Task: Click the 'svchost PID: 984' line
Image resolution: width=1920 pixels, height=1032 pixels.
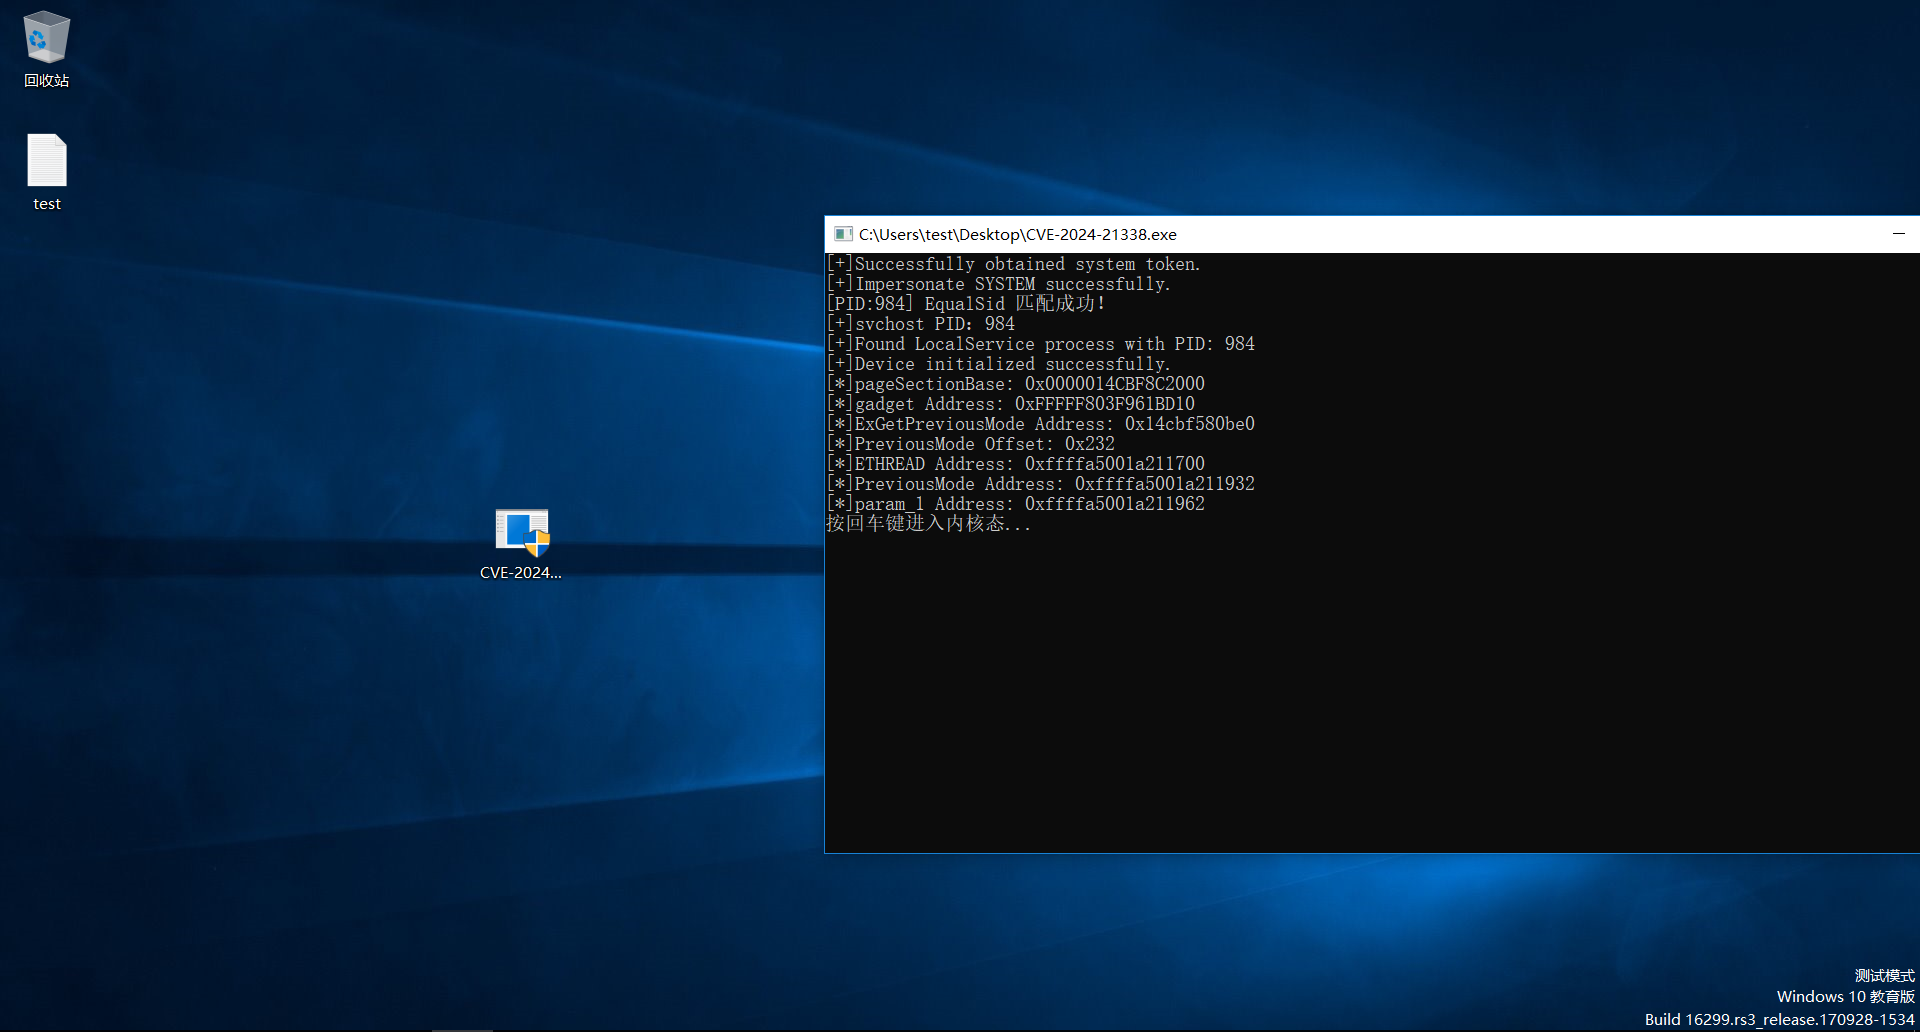Action: click(x=920, y=324)
